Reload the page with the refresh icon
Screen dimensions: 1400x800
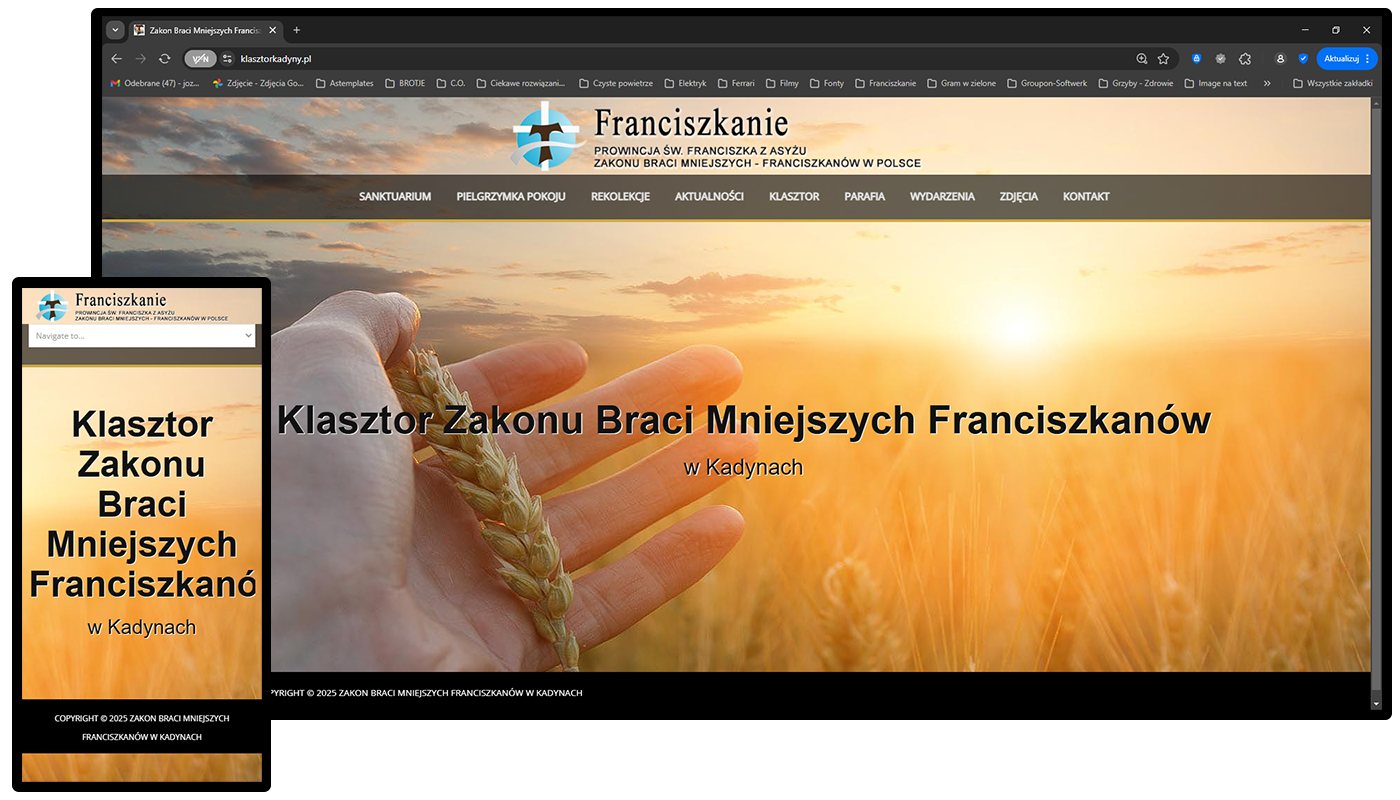pyautogui.click(x=165, y=59)
